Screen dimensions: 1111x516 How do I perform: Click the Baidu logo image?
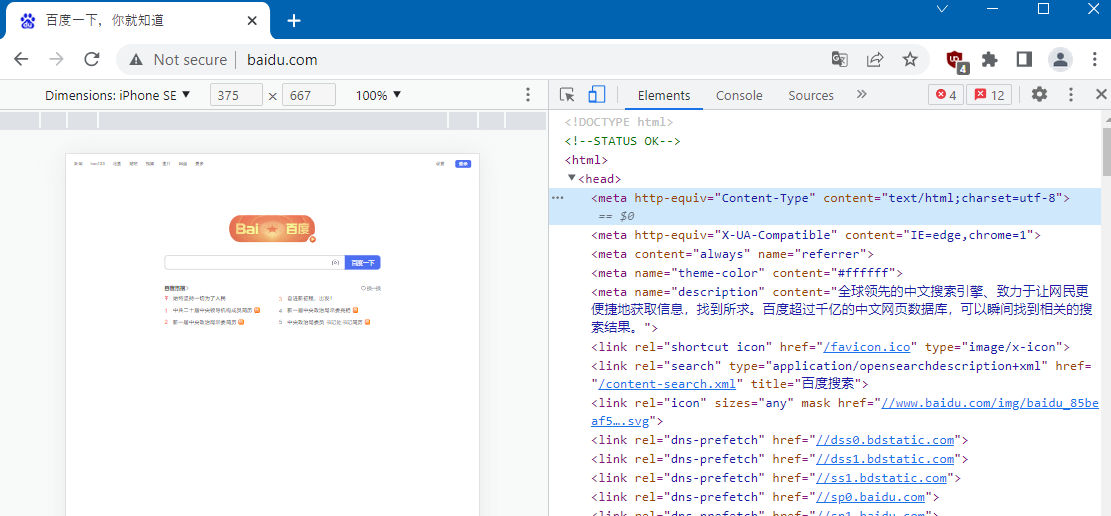273,229
